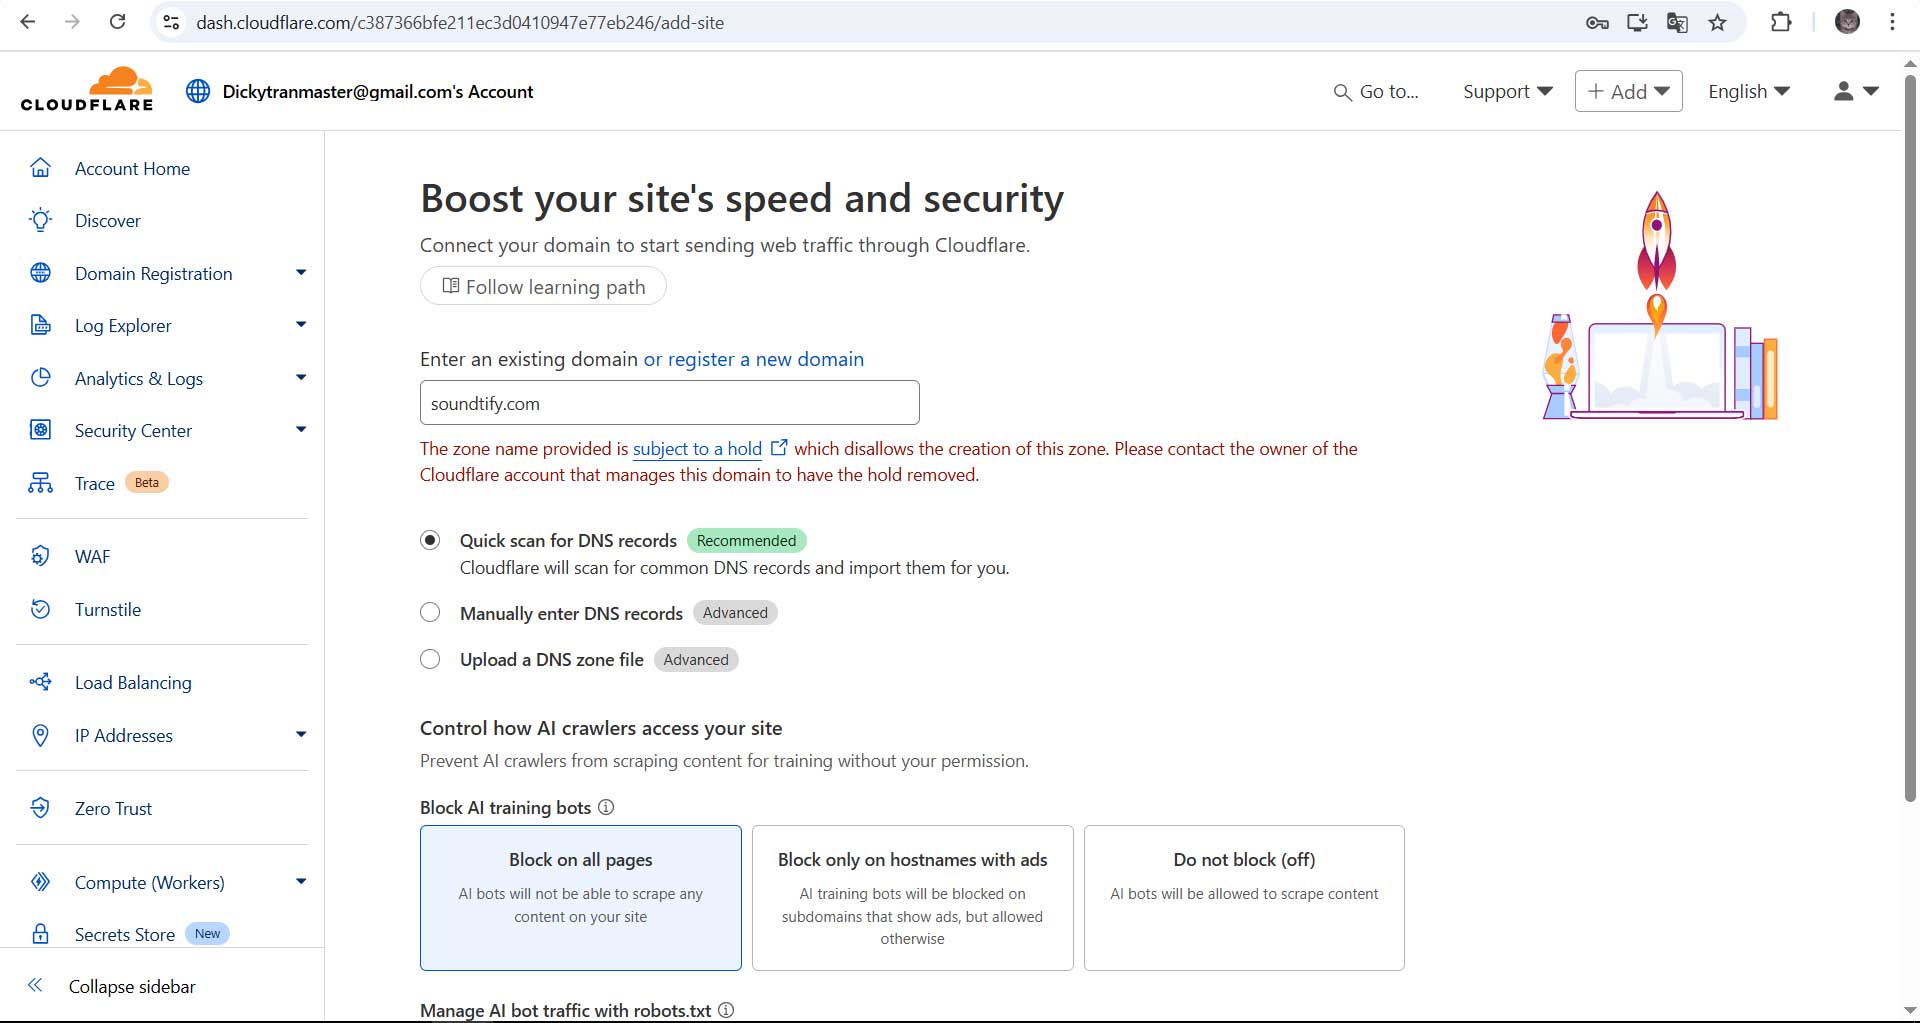
Task: Click the Account Home house icon
Action: pyautogui.click(x=40, y=168)
